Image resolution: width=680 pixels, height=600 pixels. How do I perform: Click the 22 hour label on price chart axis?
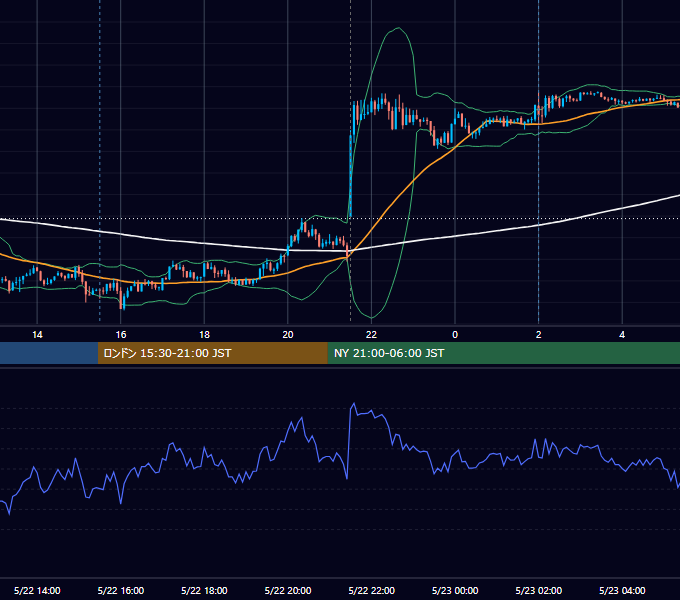tap(371, 335)
